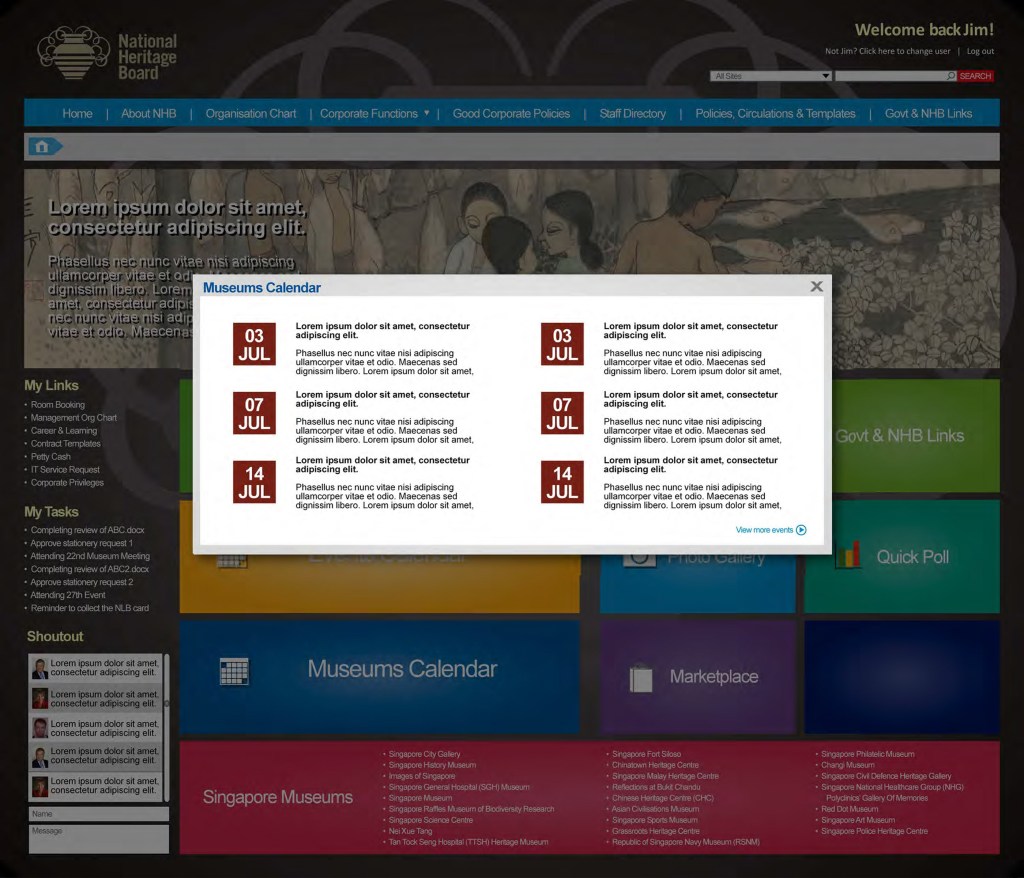Click the home breadcrumb icon
Screen dimensions: 1024x878
tap(43, 147)
